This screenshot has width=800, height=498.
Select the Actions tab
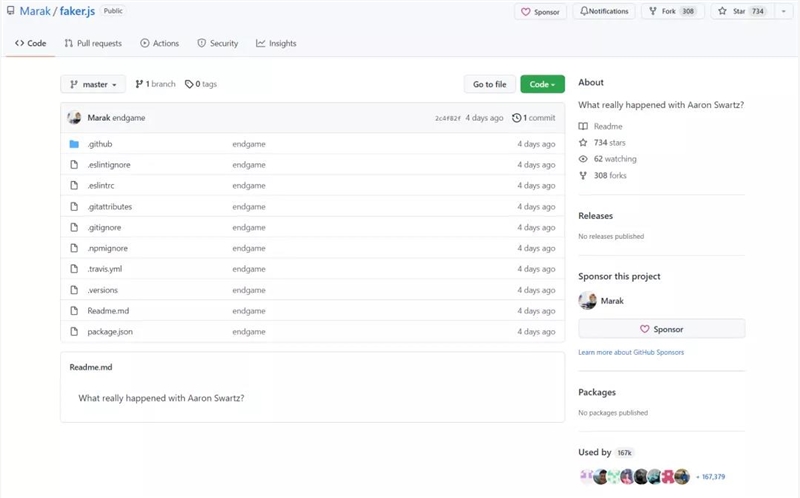point(160,43)
